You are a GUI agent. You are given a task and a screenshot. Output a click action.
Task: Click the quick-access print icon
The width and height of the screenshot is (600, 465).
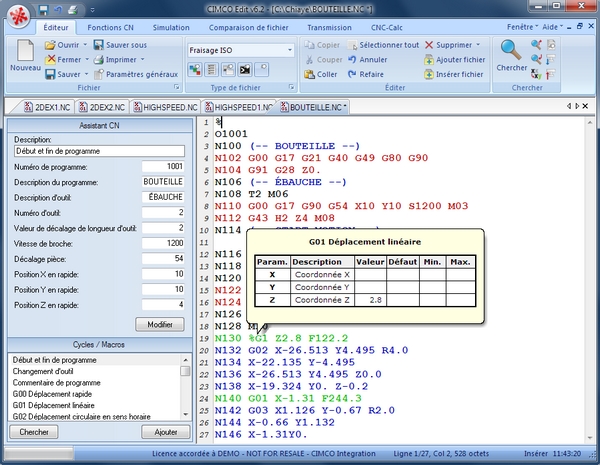(x=73, y=9)
